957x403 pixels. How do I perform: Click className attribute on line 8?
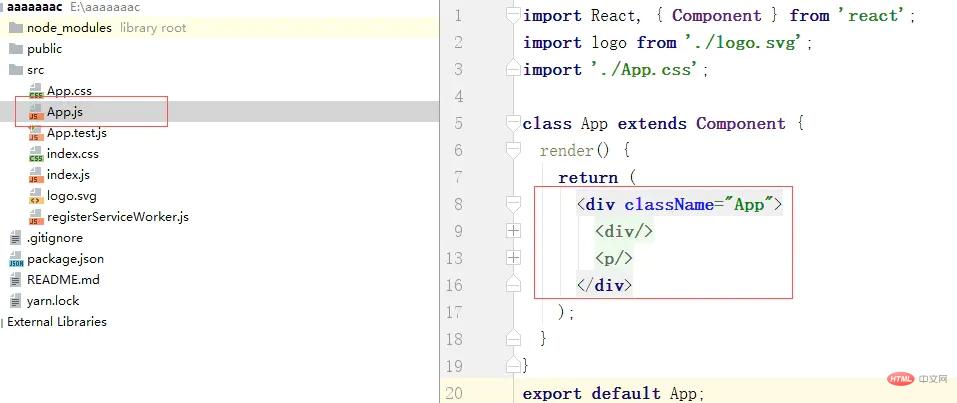[x=669, y=204]
